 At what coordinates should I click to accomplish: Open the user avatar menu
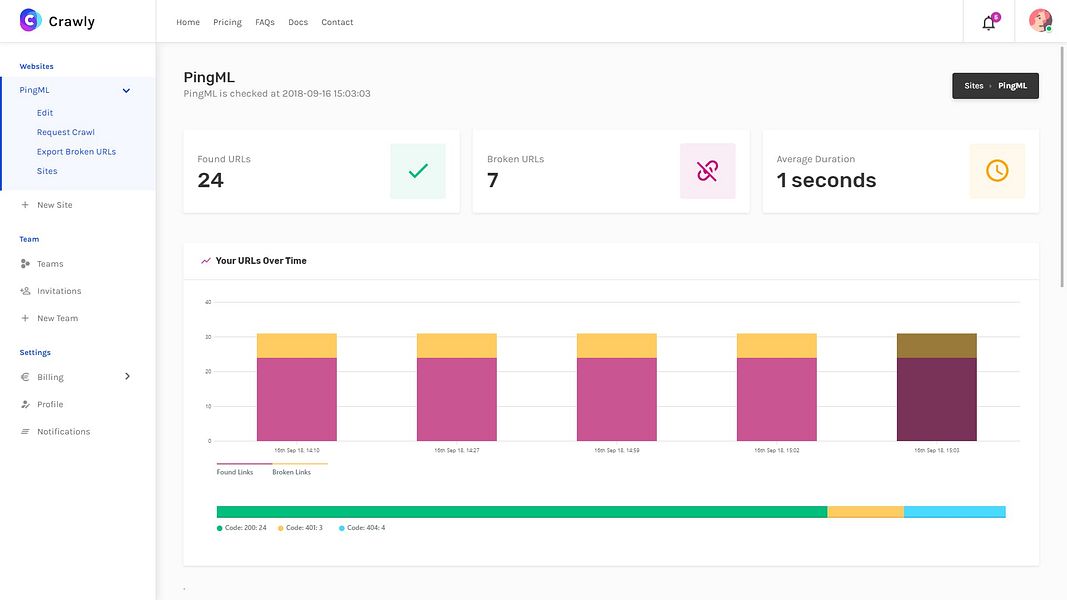1040,21
